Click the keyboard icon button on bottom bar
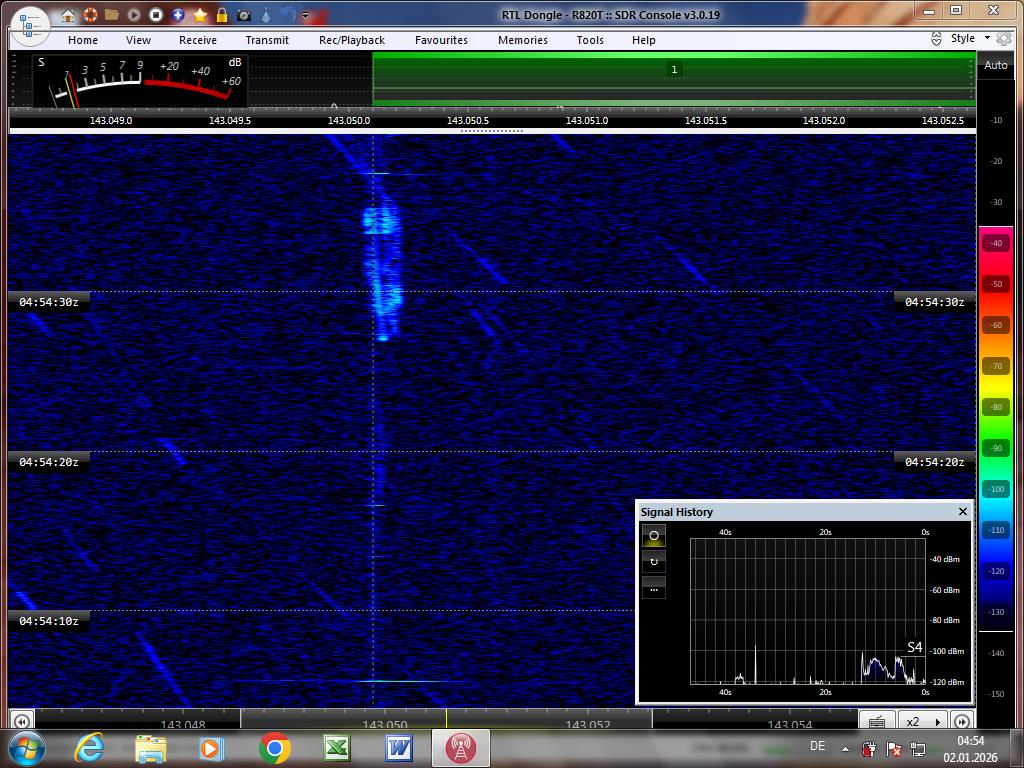The width and height of the screenshot is (1024, 768). [877, 721]
